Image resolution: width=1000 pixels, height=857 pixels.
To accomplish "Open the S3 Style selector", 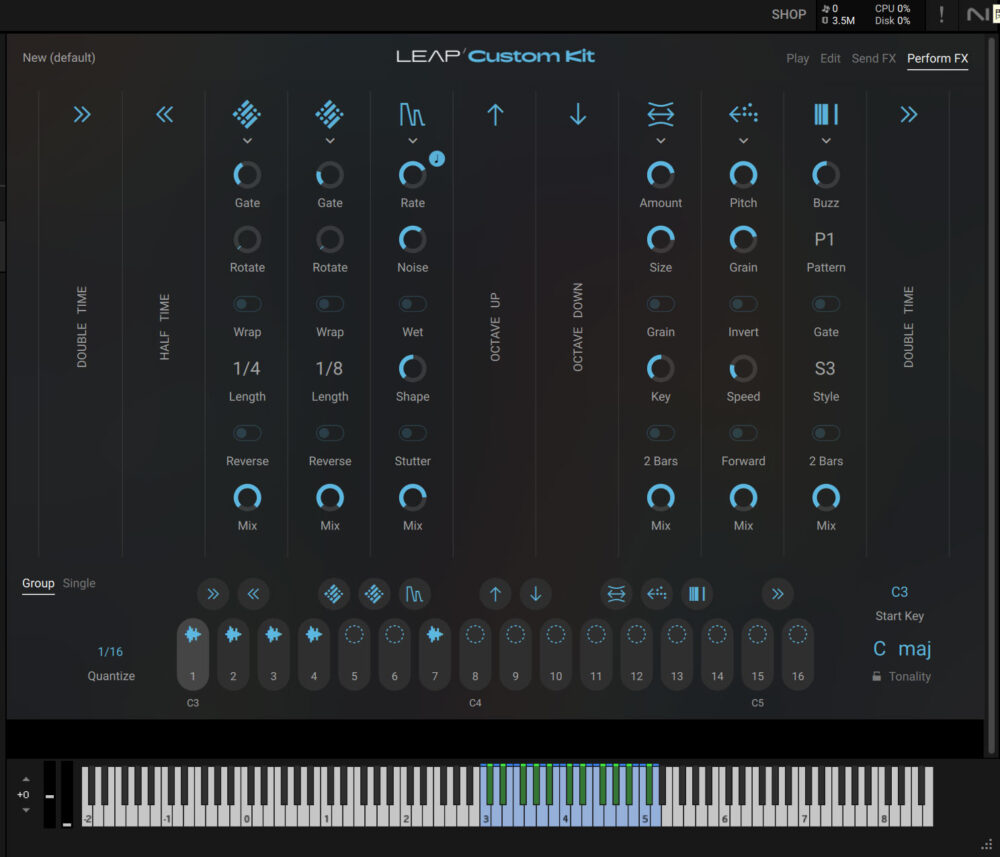I will point(825,369).
